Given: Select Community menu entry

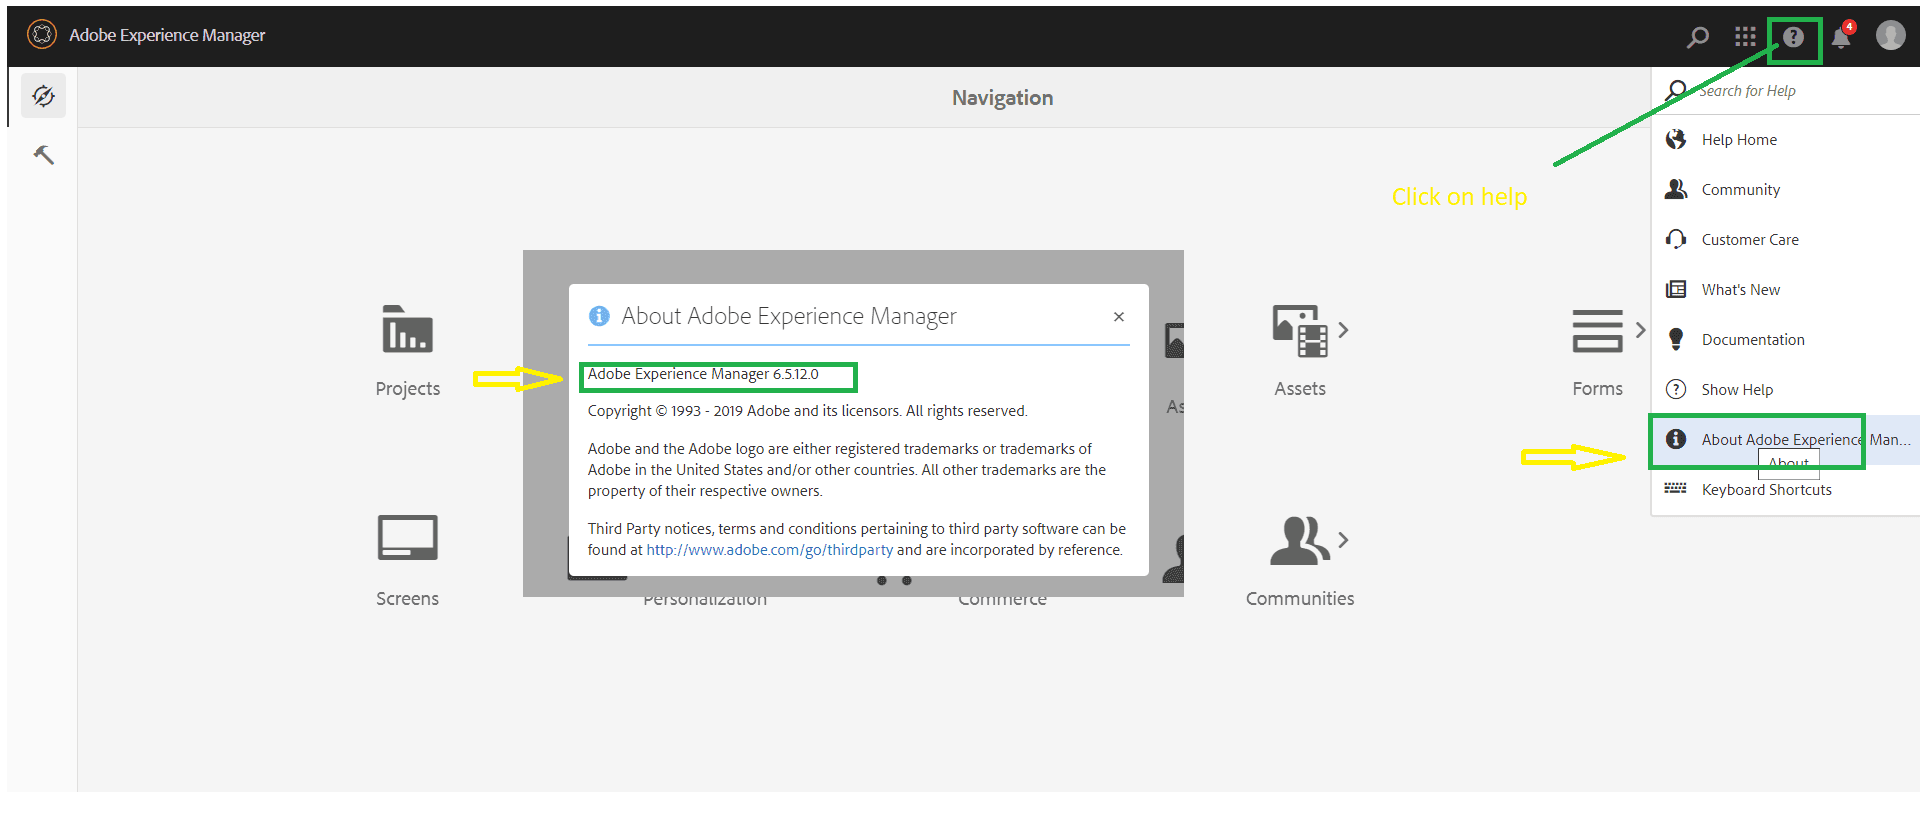Looking at the screenshot, I should (1785, 190).
